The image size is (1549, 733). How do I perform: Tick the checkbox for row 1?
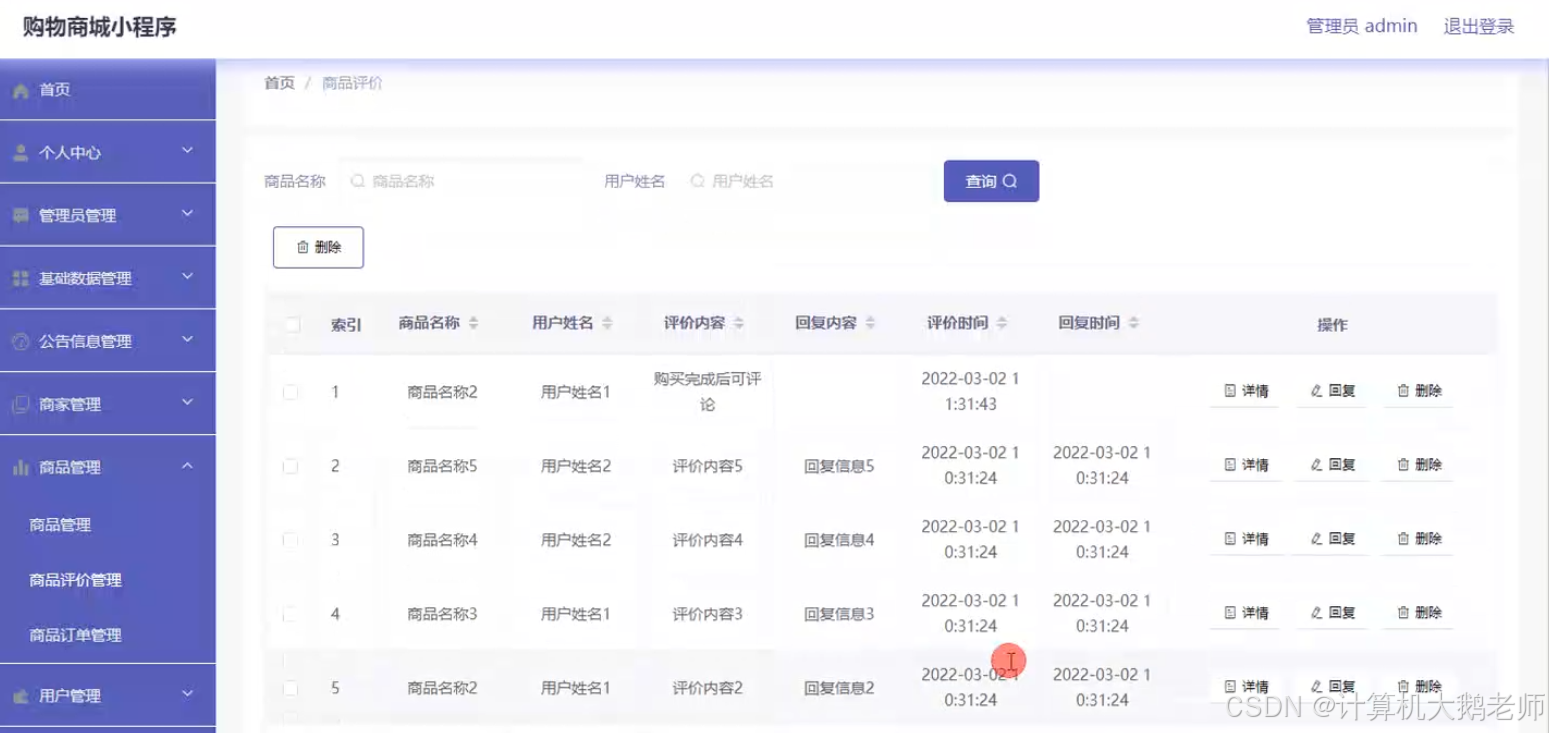291,392
